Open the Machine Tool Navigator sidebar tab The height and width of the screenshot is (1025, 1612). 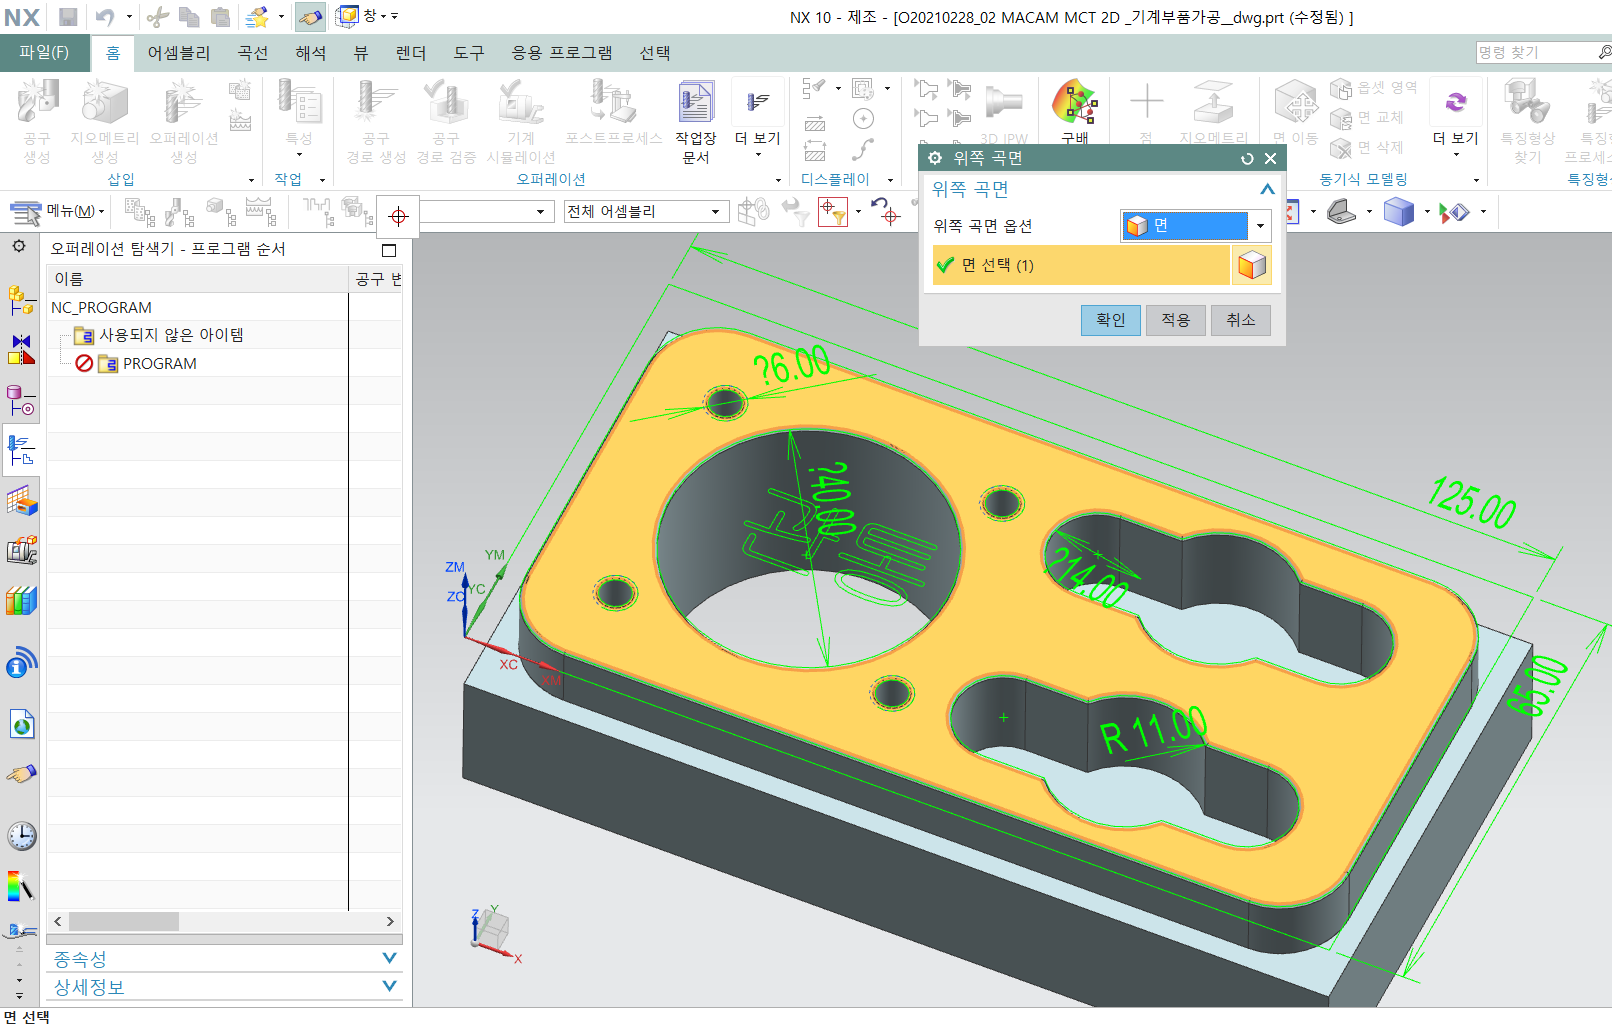coord(21,550)
